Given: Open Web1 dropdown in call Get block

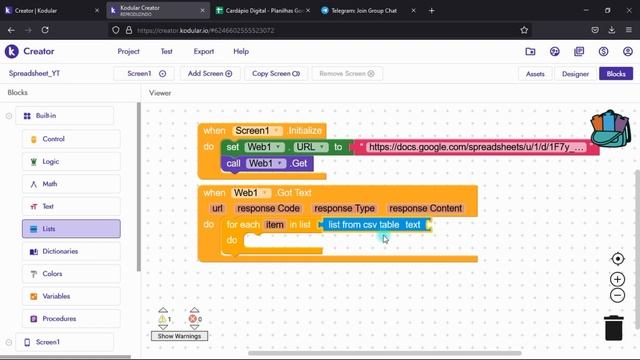Looking at the screenshot, I should pyautogui.click(x=266, y=163).
